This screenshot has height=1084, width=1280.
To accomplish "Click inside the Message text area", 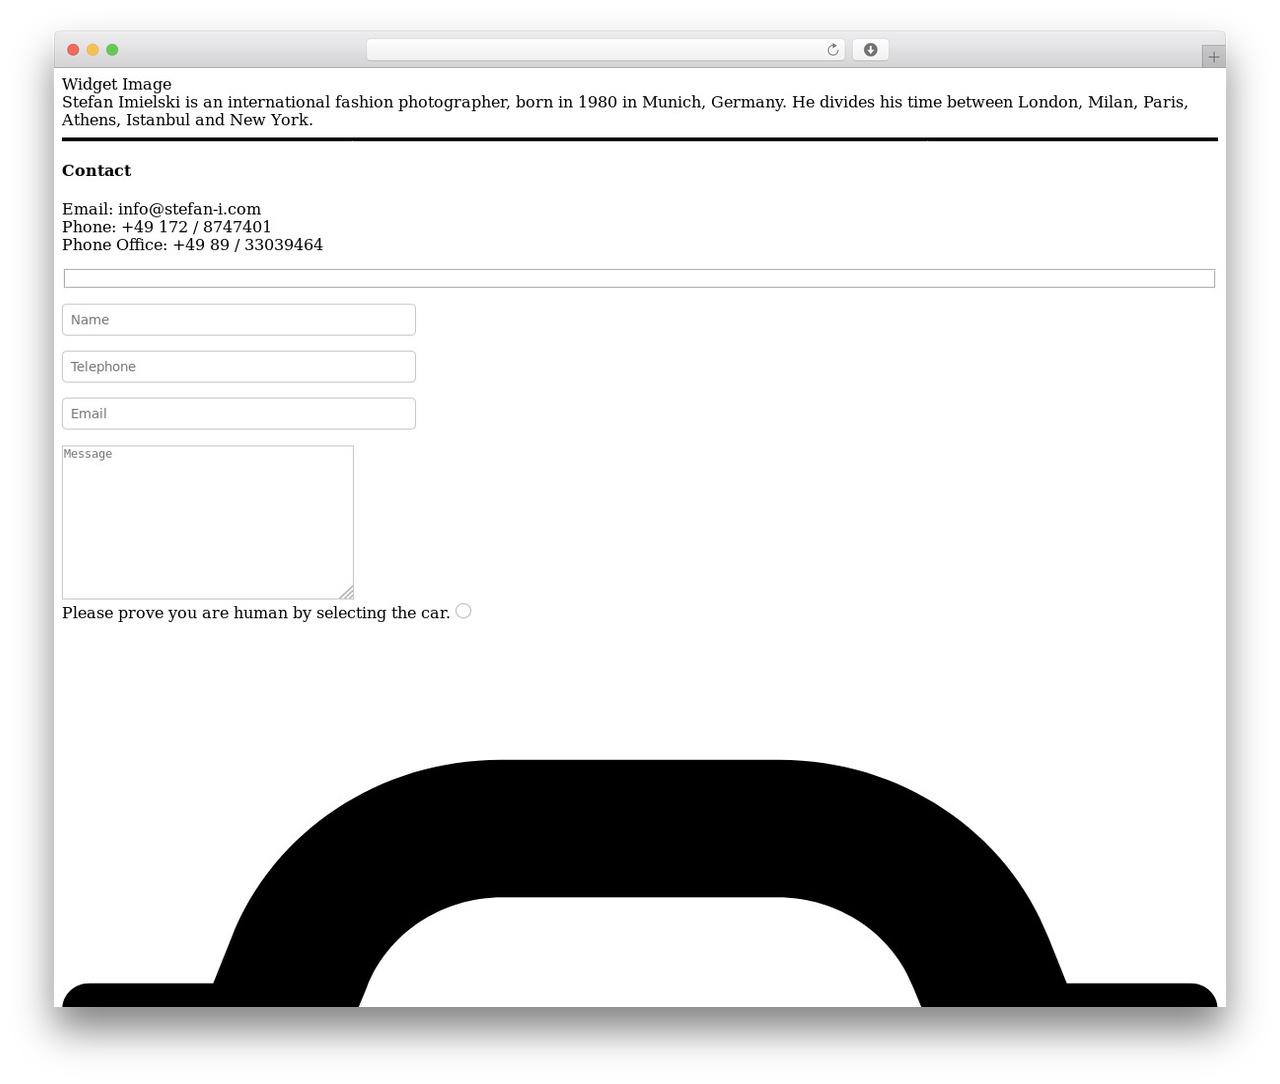I will pos(208,522).
